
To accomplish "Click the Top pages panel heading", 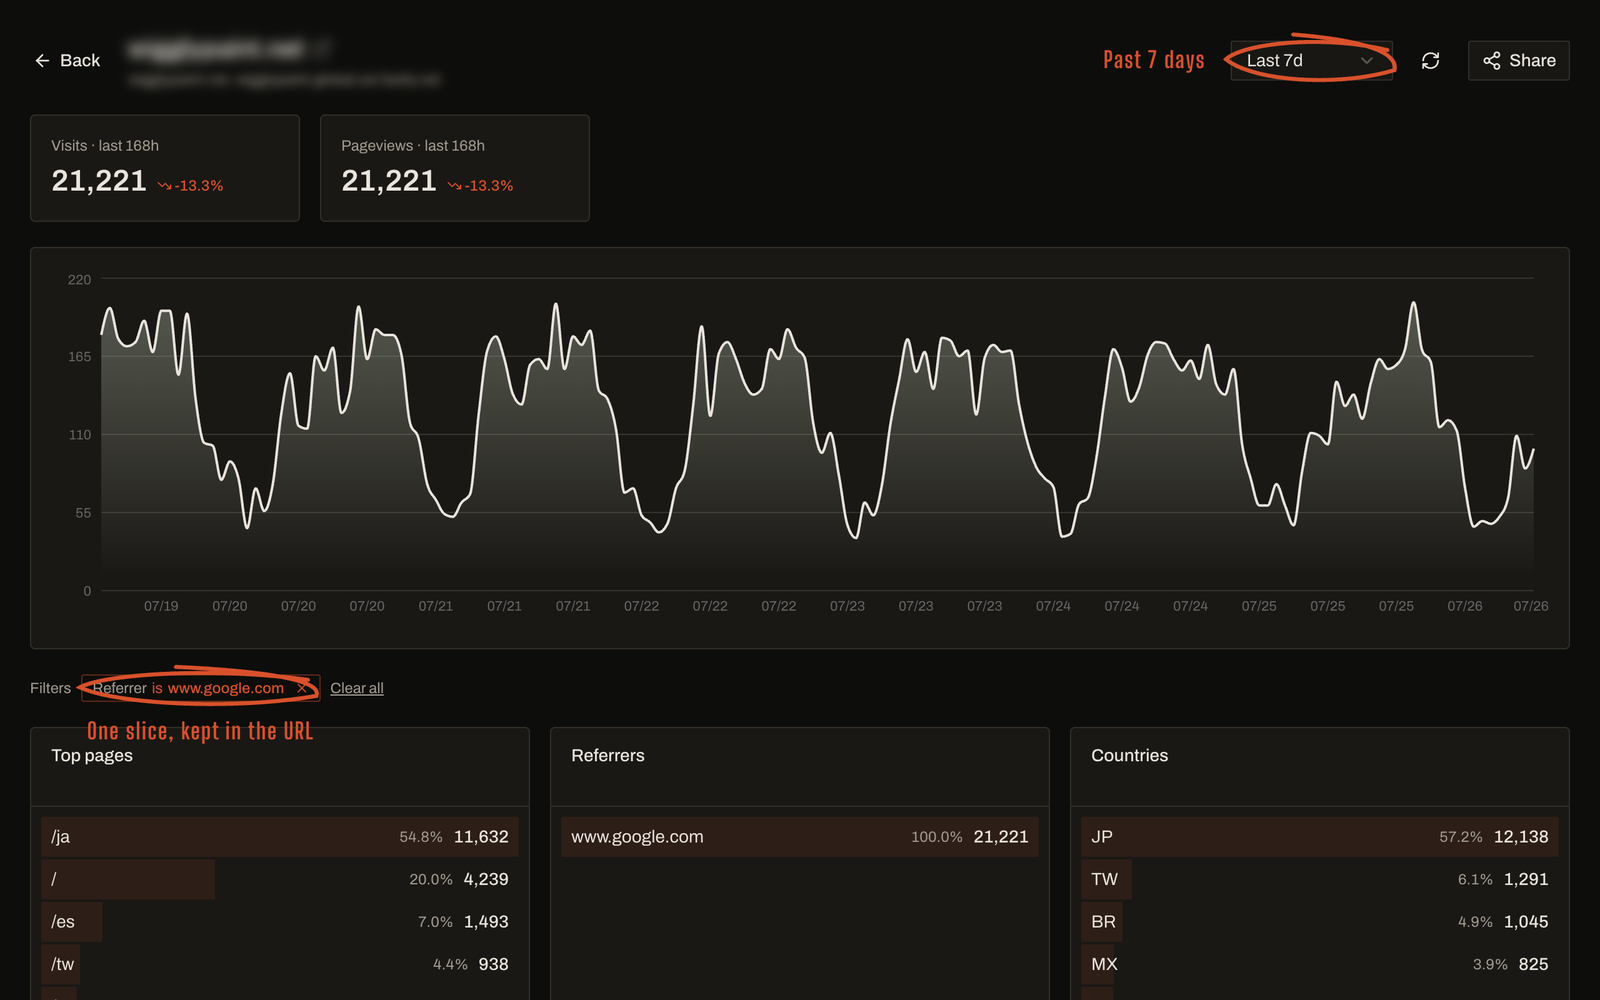I will pyautogui.click(x=92, y=756).
